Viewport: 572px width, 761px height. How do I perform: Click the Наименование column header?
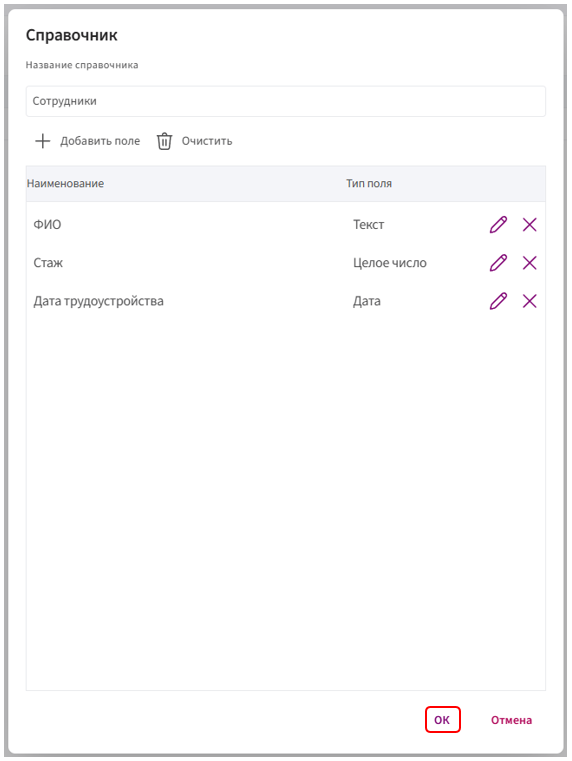65,183
